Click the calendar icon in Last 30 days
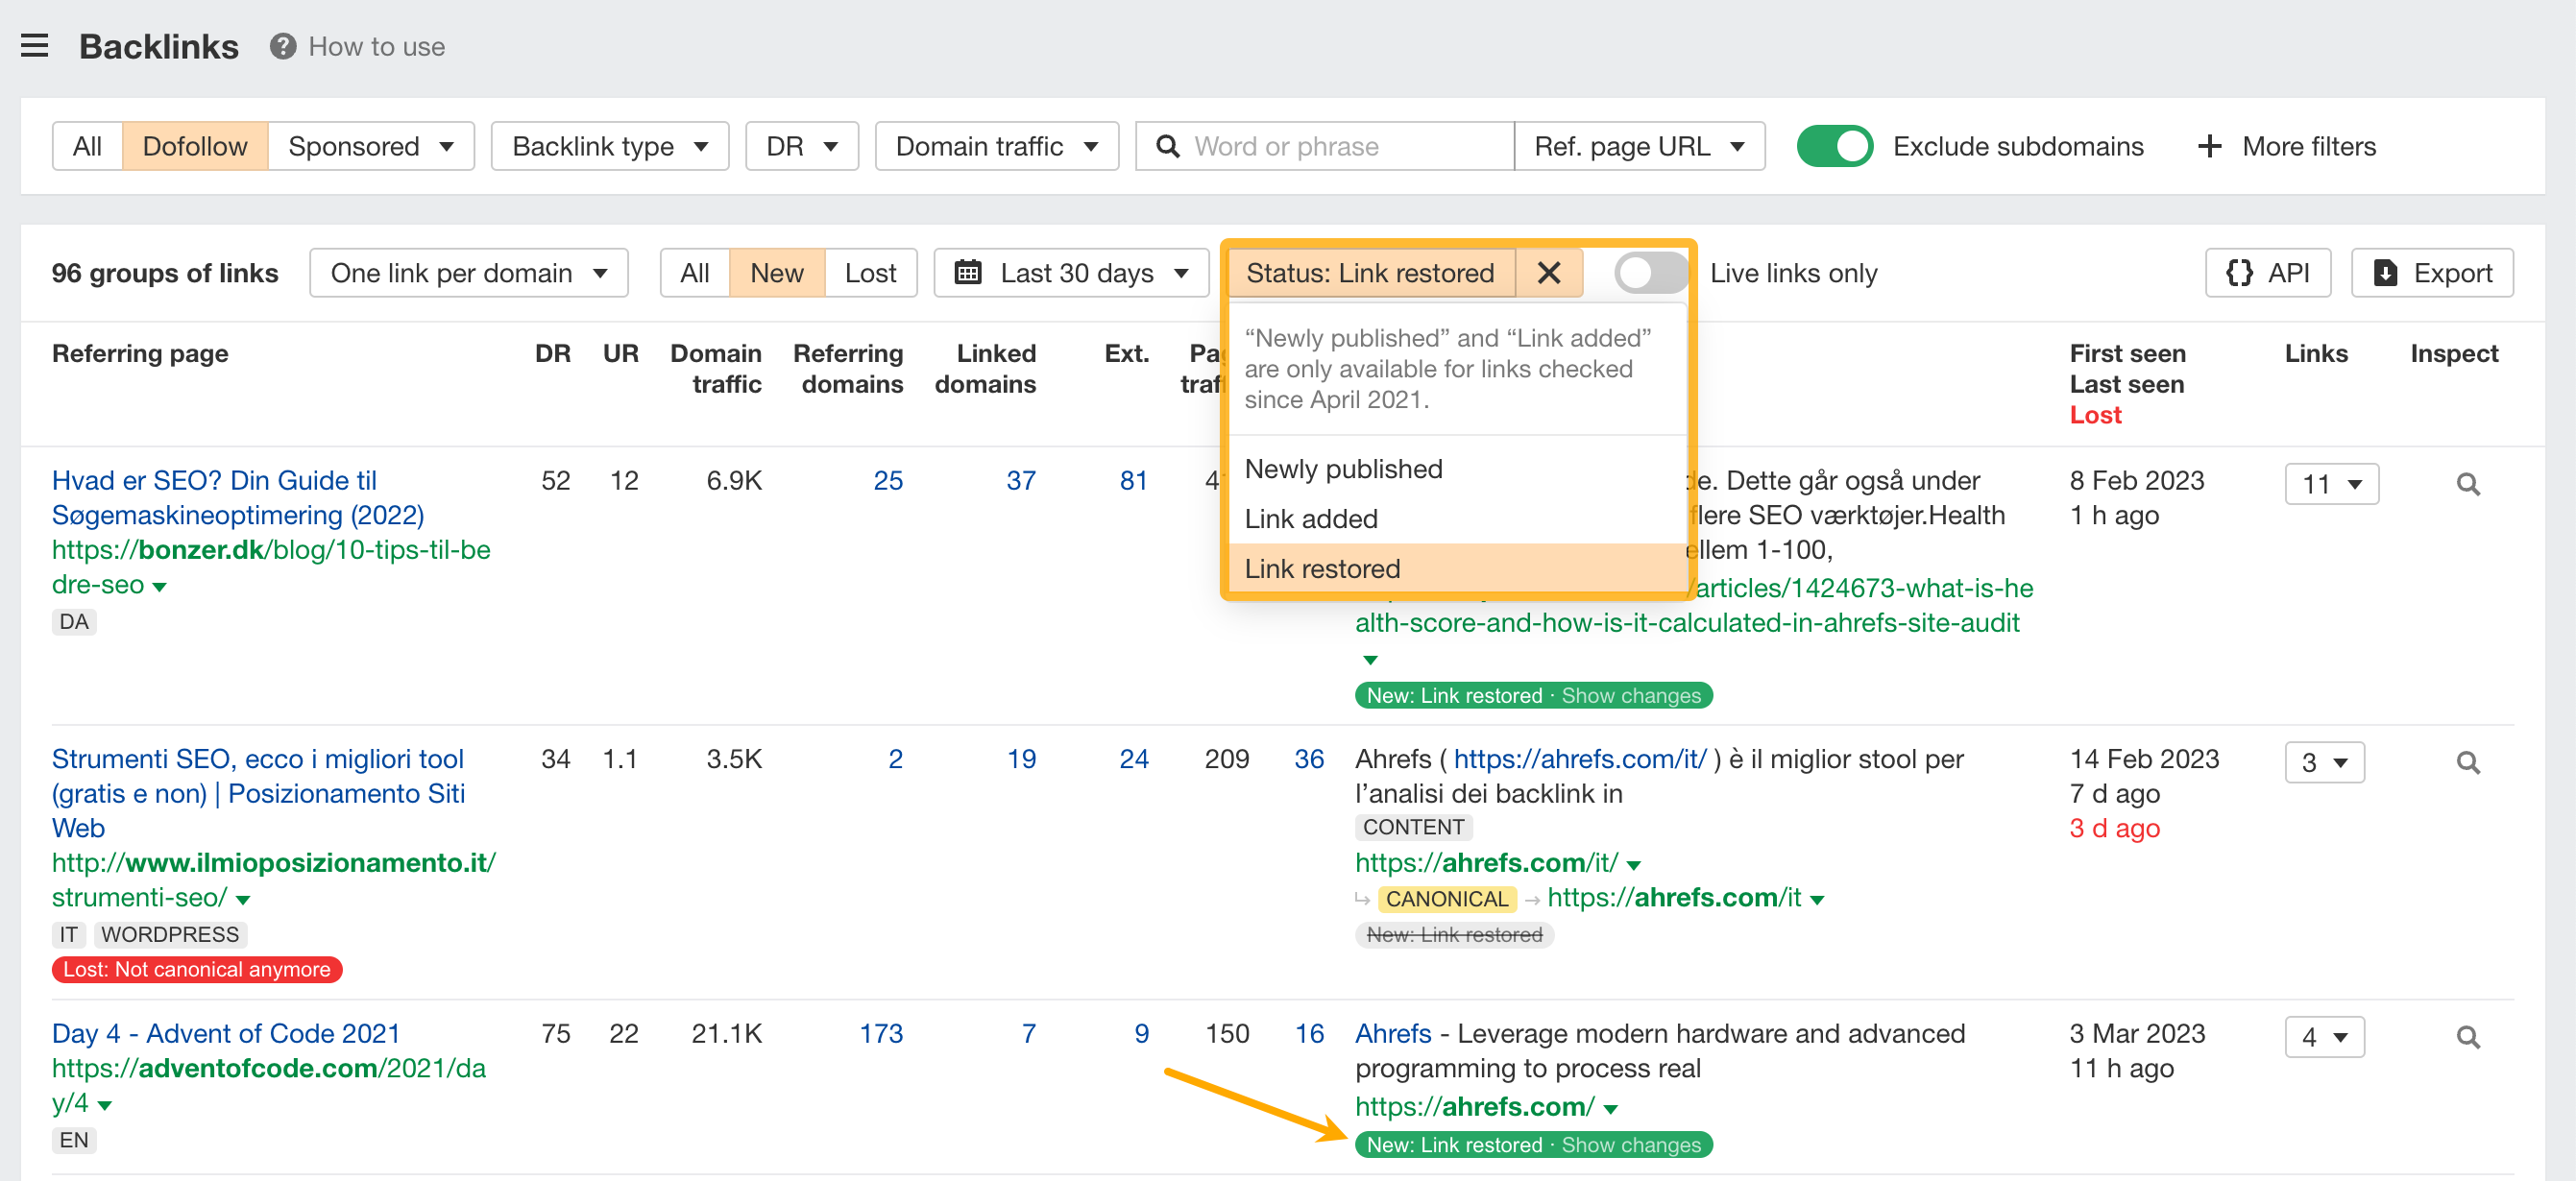Viewport: 2576px width, 1181px height. click(x=967, y=273)
